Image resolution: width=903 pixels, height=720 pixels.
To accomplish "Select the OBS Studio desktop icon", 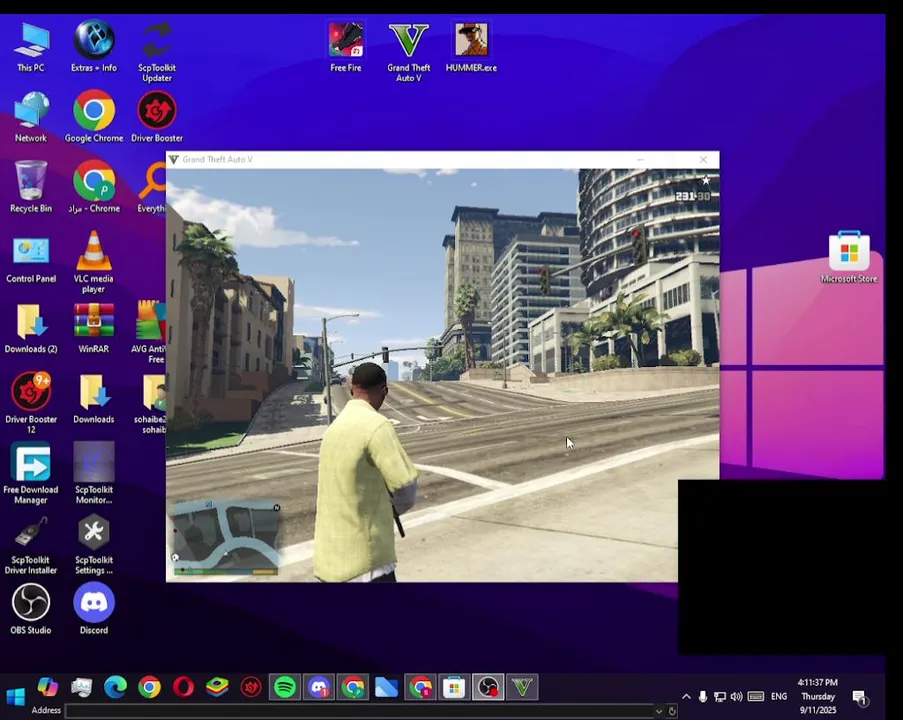I will pos(31,609).
